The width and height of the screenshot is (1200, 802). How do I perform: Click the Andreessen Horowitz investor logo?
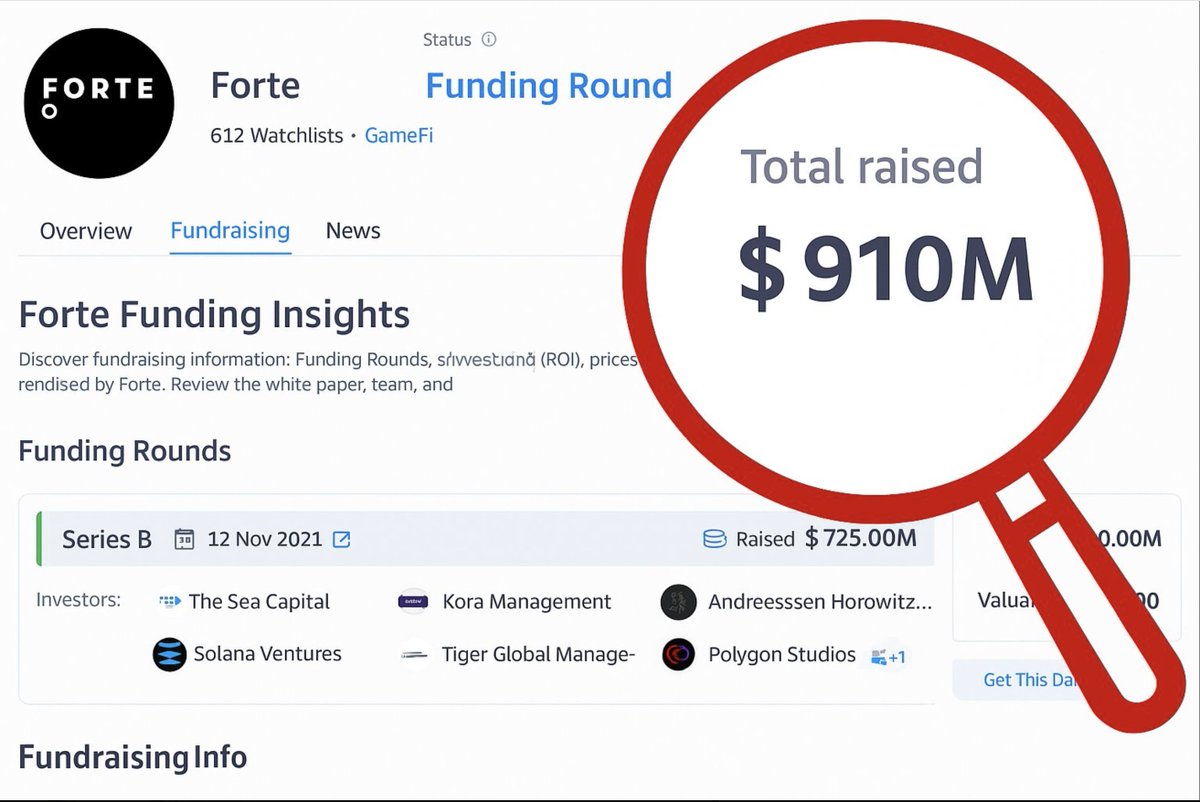click(x=678, y=602)
